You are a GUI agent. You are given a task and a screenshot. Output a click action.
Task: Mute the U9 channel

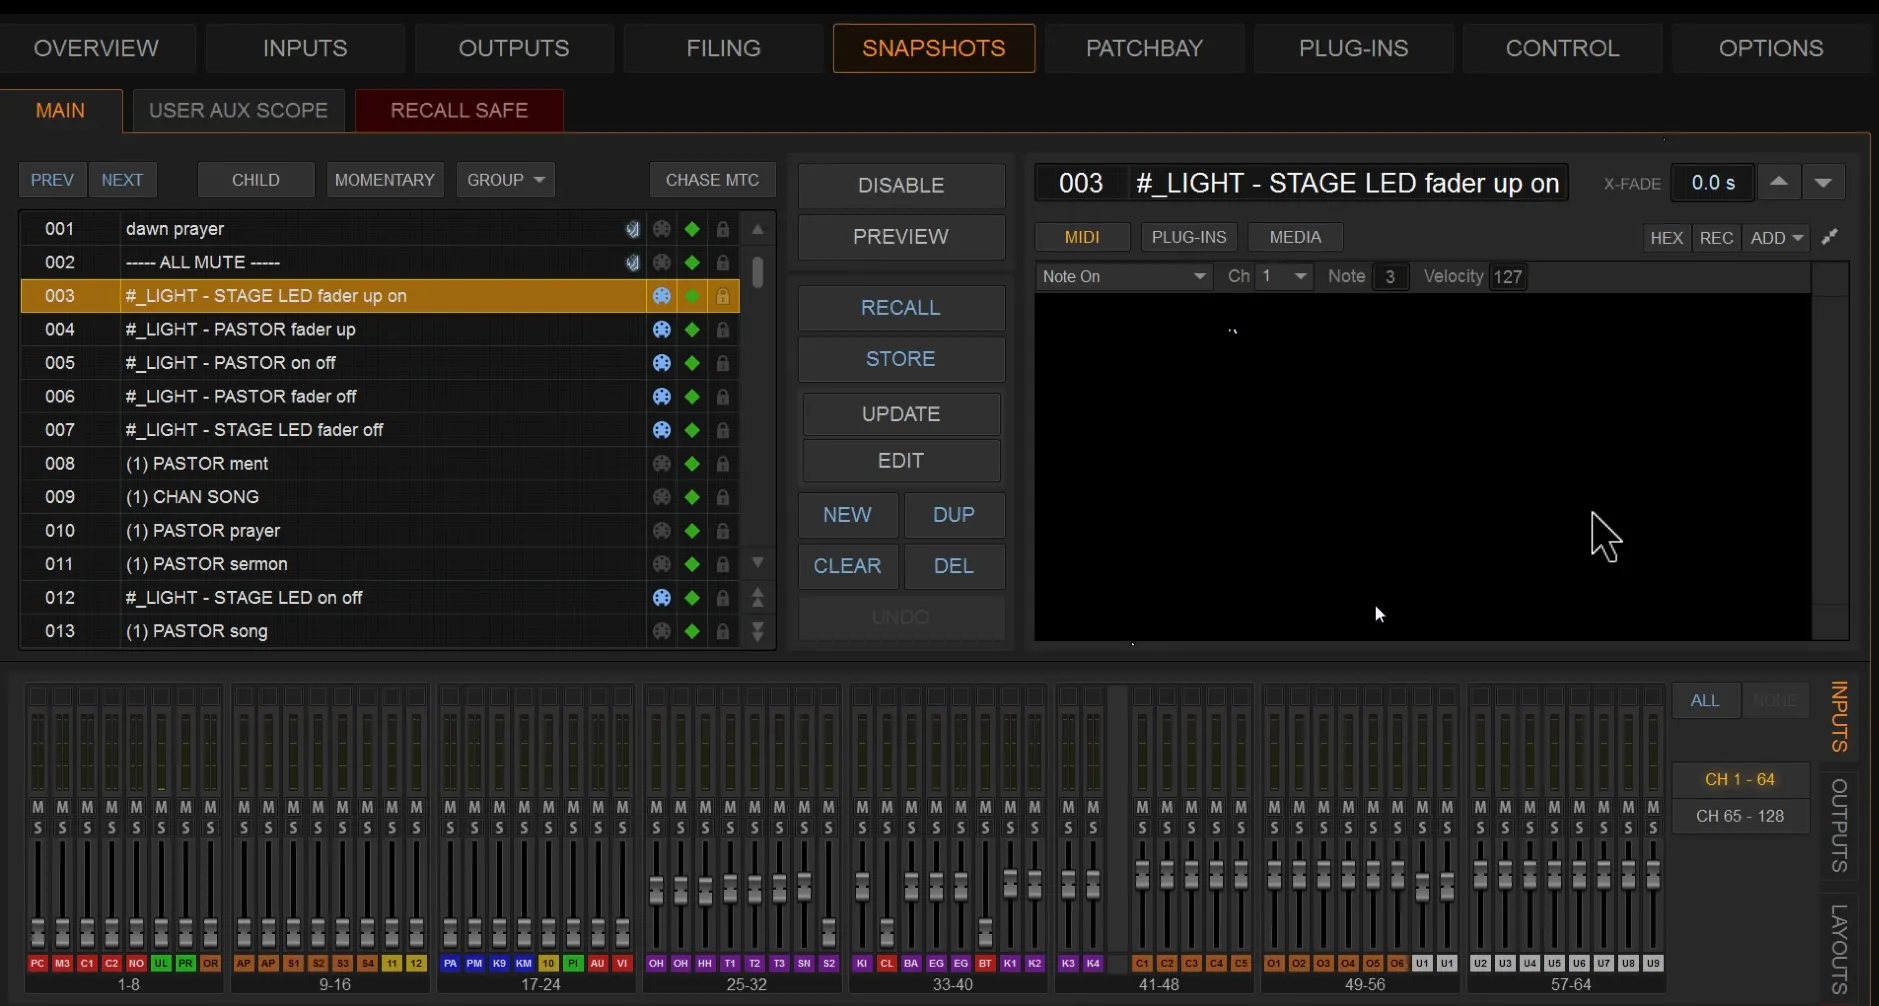pos(1653,807)
